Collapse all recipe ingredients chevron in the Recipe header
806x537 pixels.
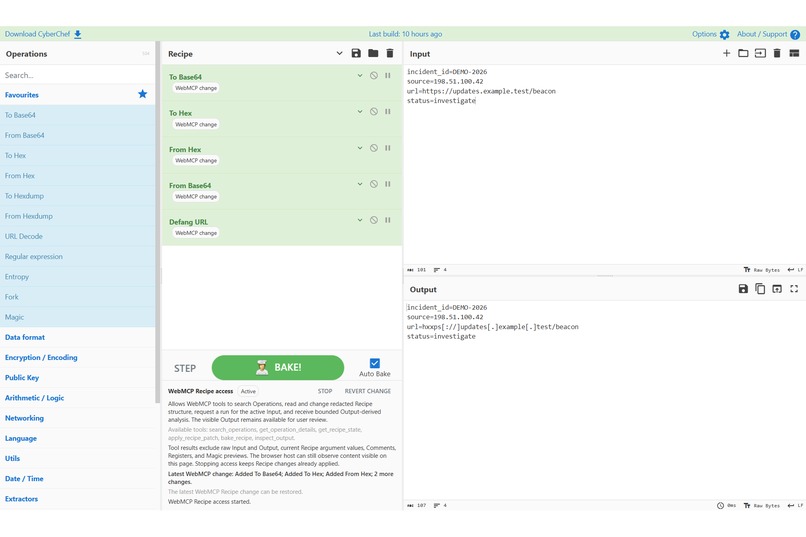[x=339, y=53]
